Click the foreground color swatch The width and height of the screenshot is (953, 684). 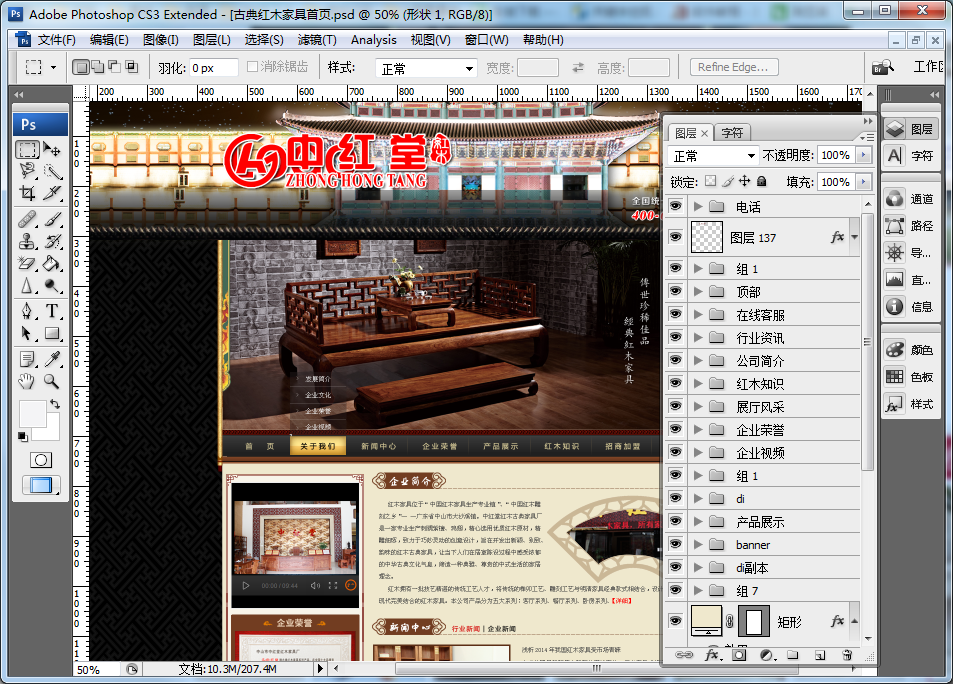(x=32, y=413)
